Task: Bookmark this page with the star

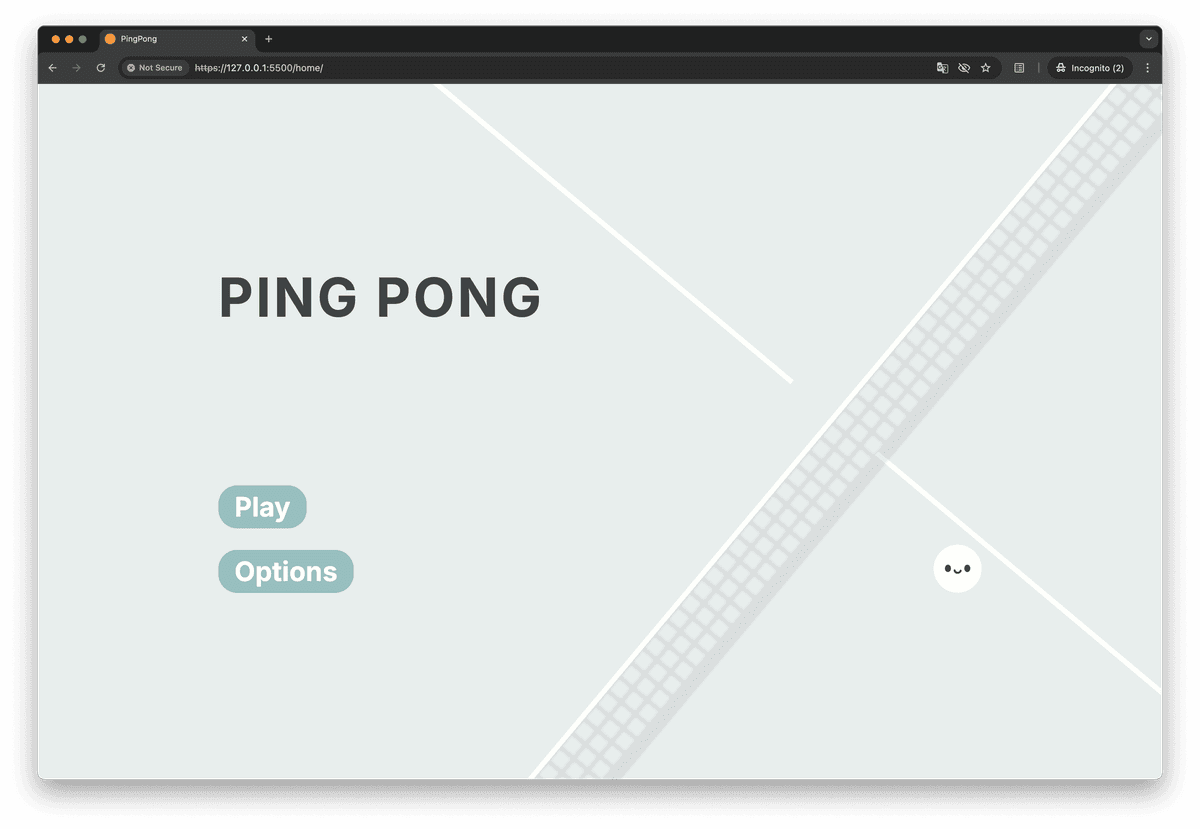Action: (985, 68)
